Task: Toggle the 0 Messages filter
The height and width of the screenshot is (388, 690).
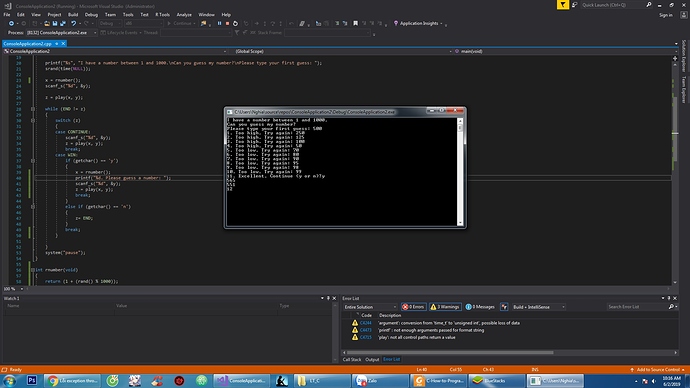Action: click(x=480, y=307)
